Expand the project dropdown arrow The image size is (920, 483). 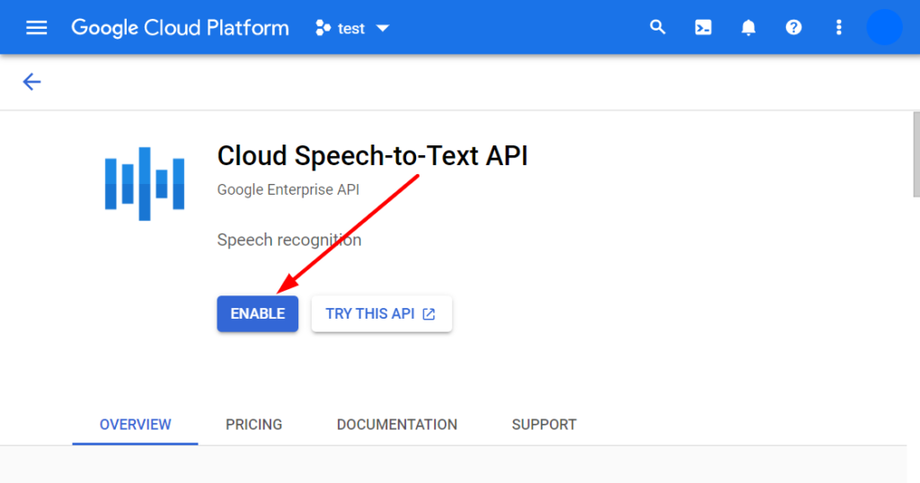click(x=382, y=28)
